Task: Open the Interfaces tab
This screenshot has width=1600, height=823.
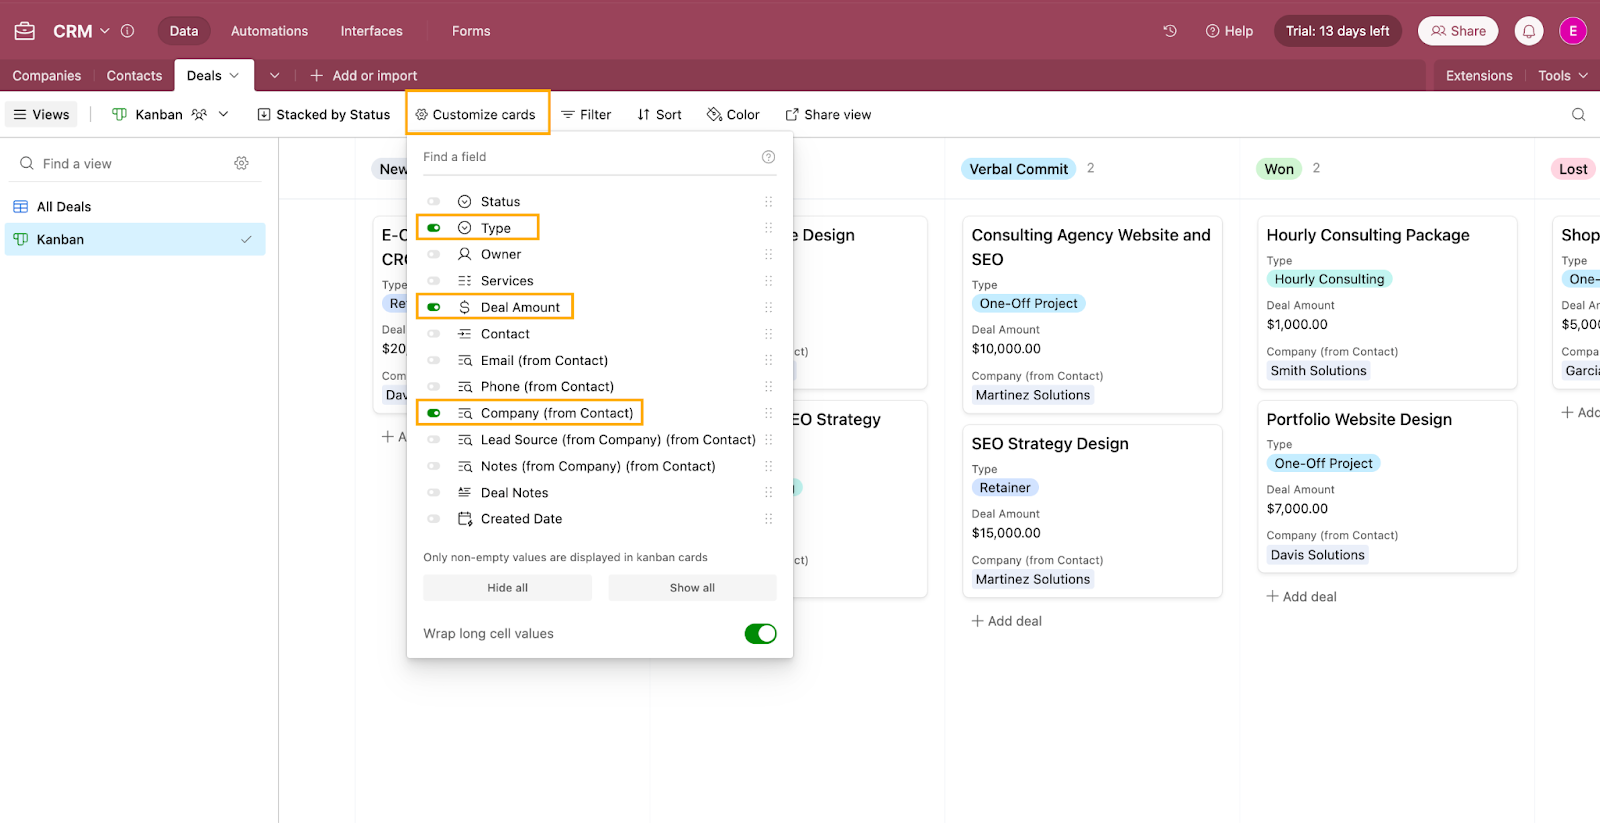Action: [x=372, y=31]
